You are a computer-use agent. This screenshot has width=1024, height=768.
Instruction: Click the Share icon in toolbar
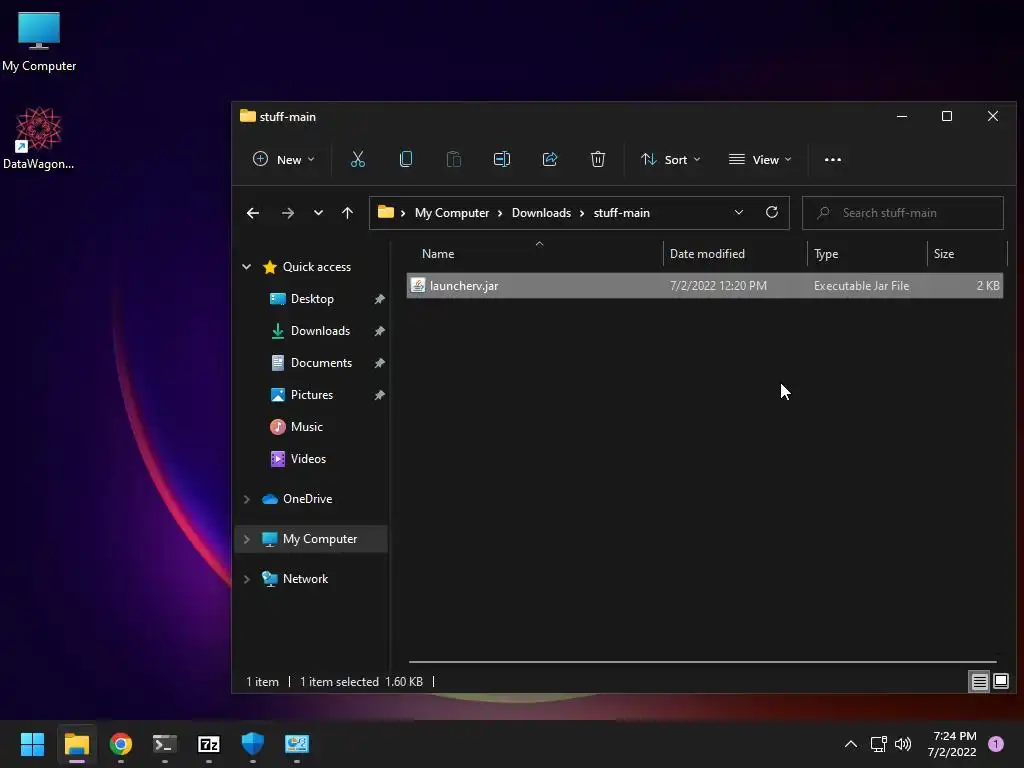(550, 159)
